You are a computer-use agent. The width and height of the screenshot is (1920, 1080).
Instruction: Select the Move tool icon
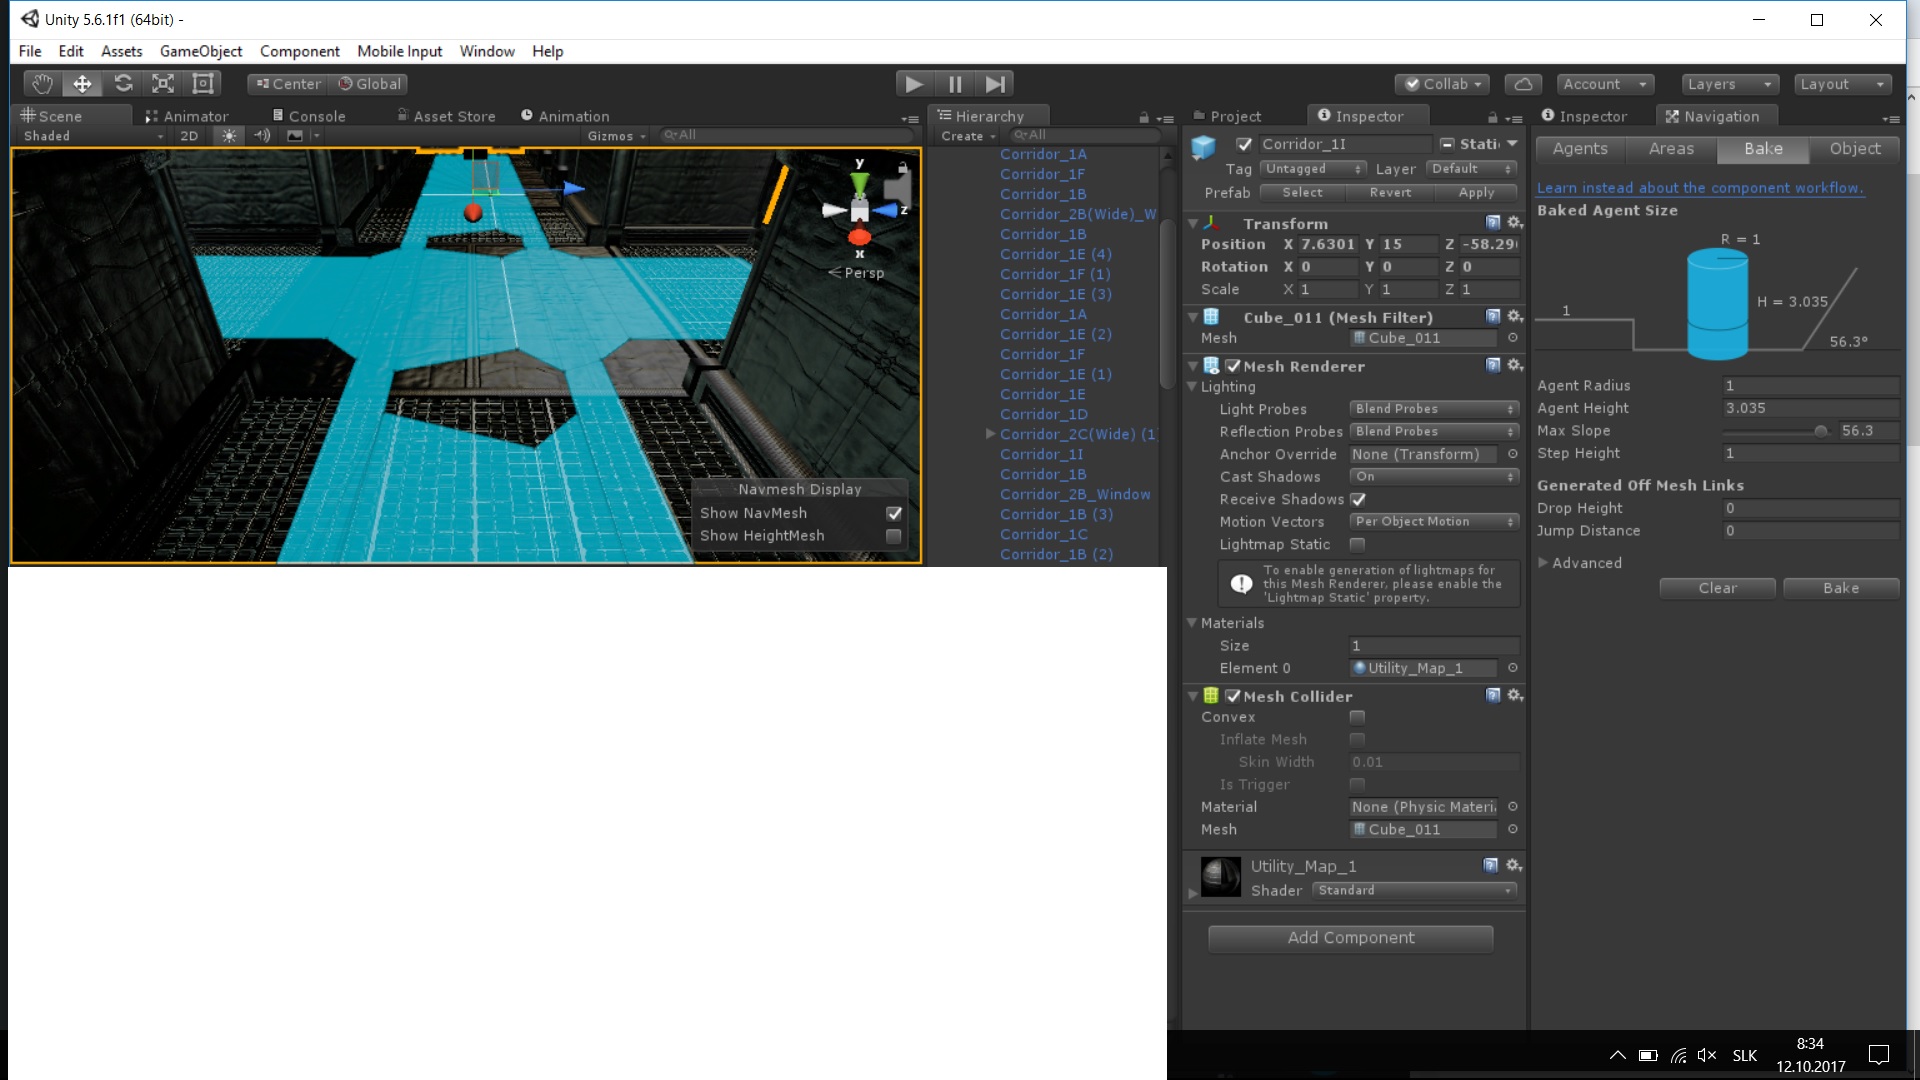click(82, 84)
